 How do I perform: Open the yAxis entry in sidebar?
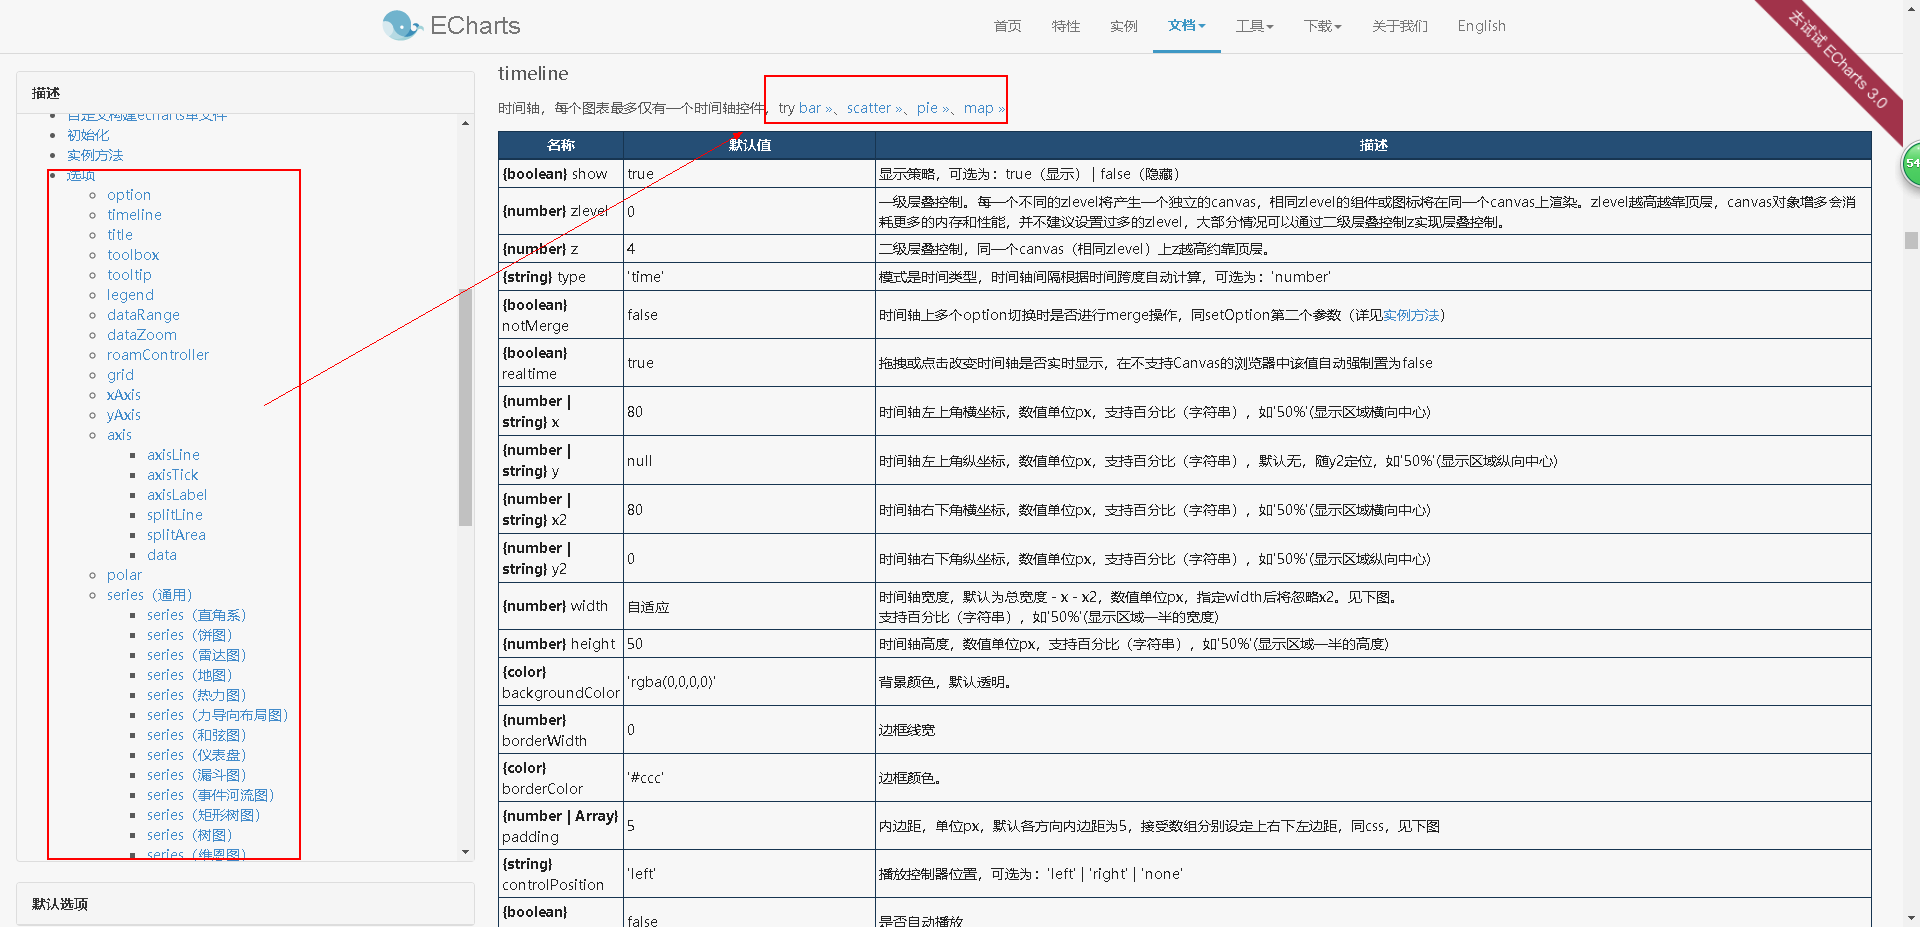[124, 415]
